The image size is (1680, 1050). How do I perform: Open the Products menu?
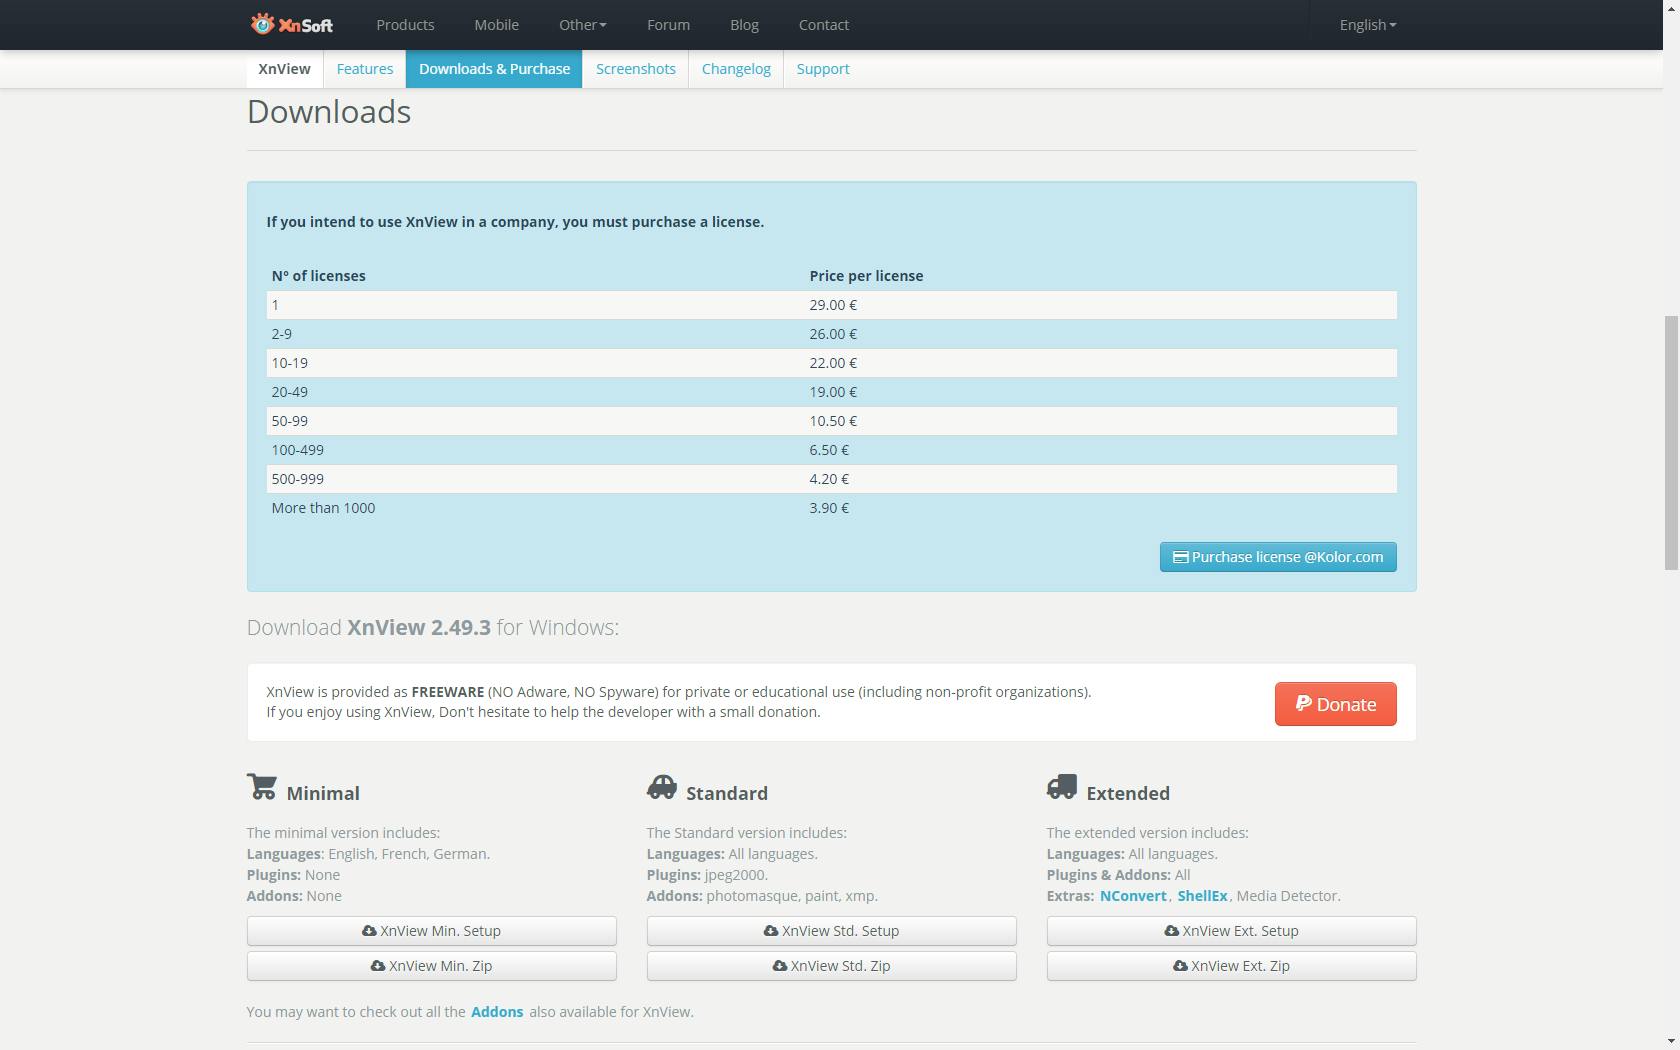[x=405, y=25]
